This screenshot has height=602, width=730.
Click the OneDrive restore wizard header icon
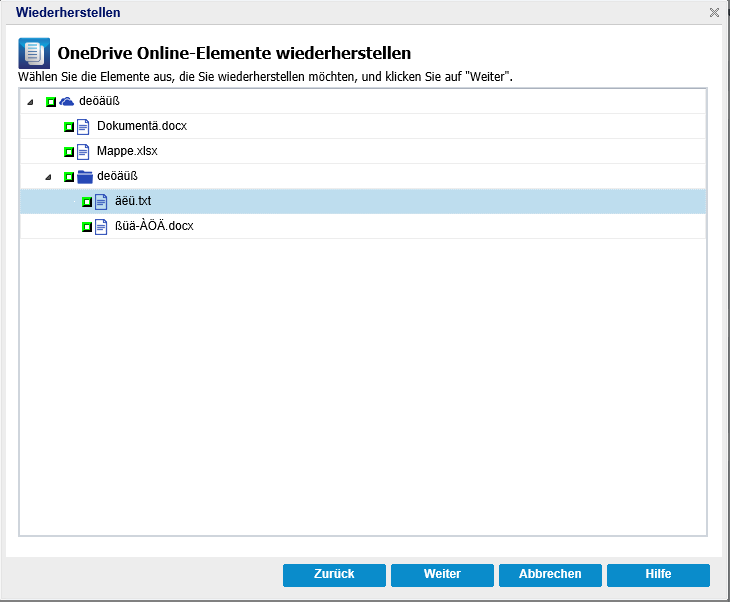[34, 53]
